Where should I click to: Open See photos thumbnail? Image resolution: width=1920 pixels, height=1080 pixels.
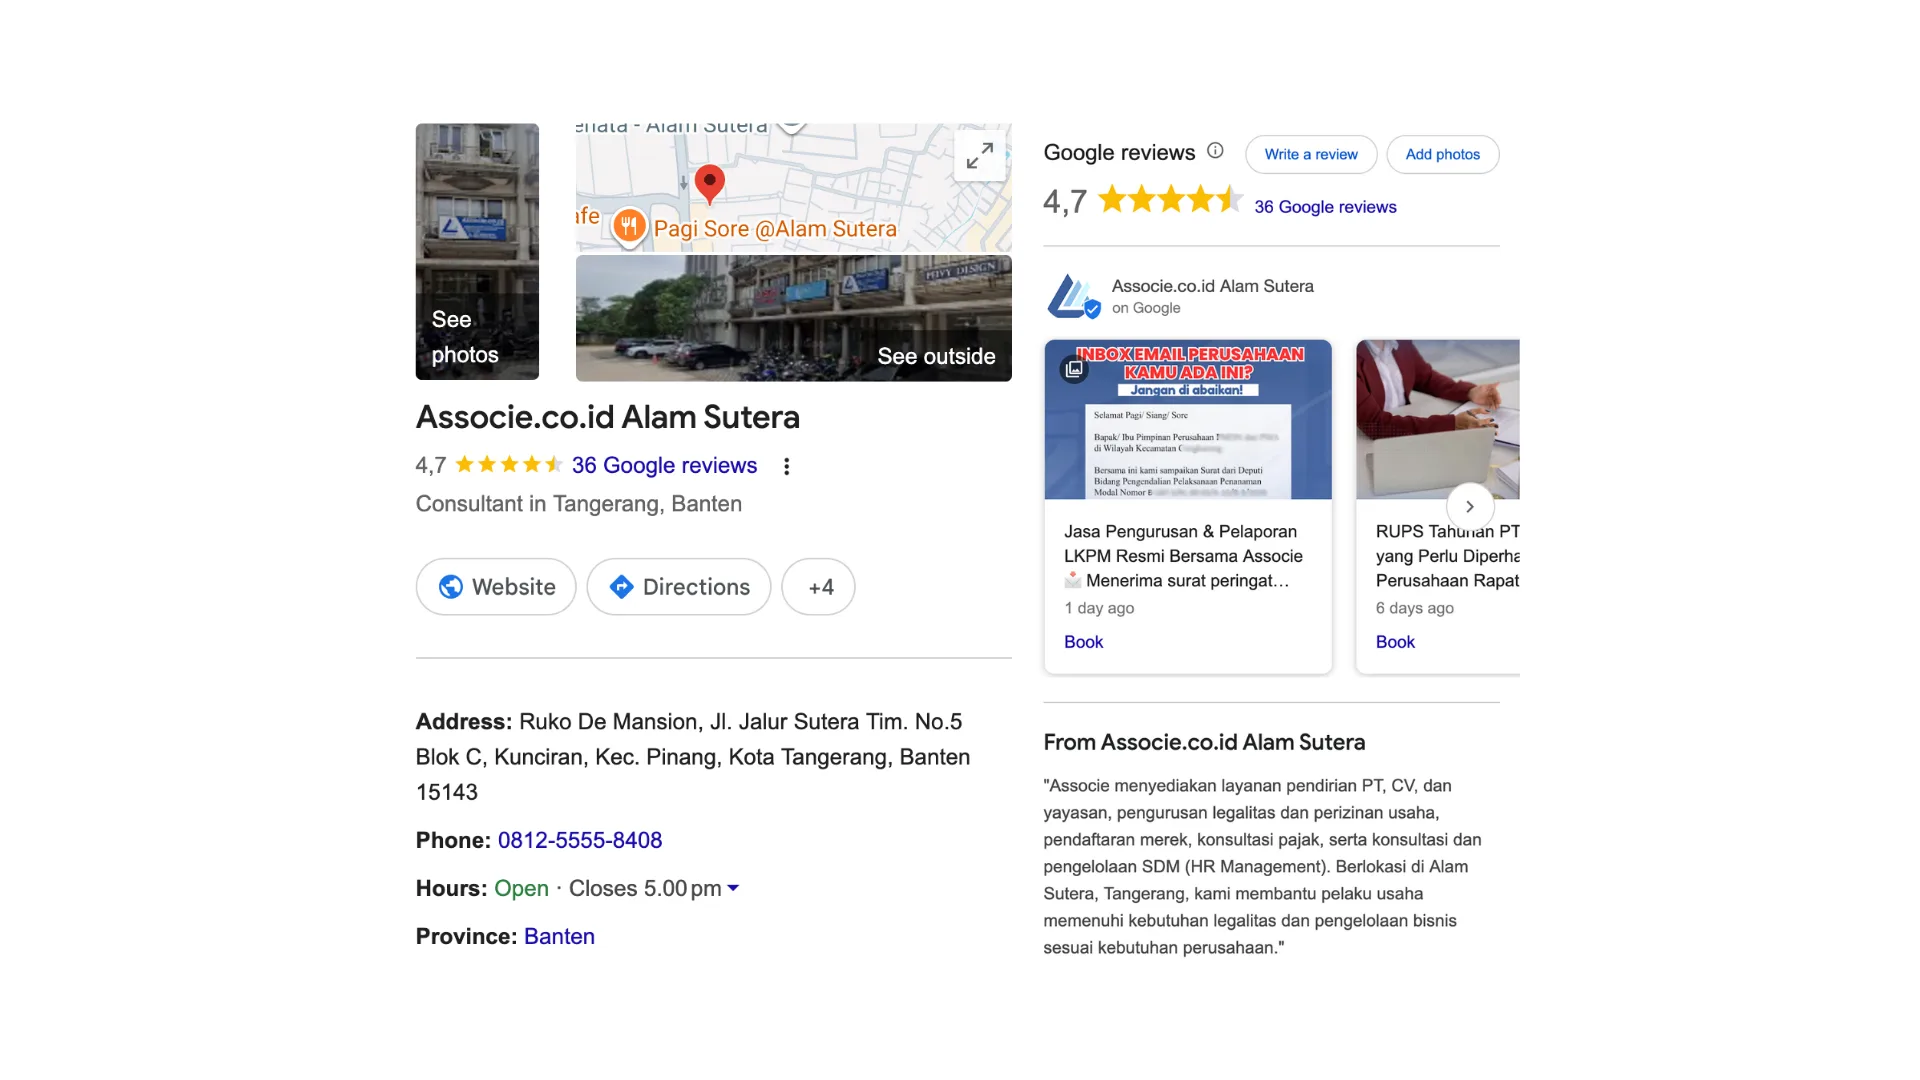[x=477, y=252]
